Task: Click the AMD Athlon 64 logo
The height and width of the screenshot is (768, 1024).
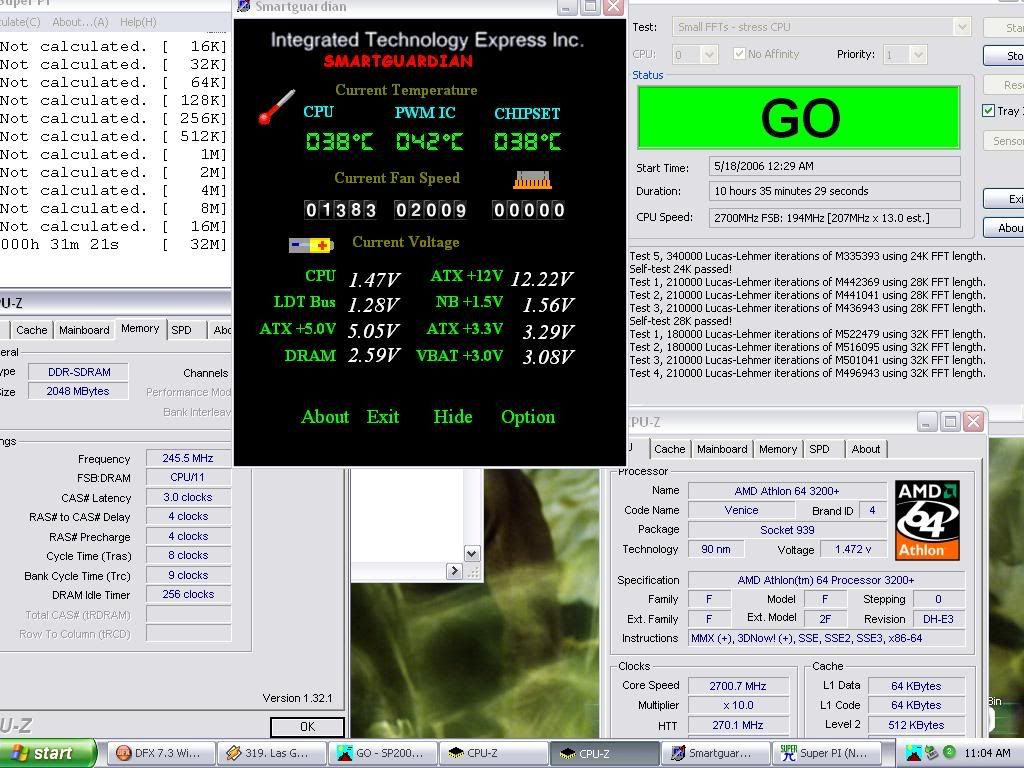Action: (x=927, y=520)
